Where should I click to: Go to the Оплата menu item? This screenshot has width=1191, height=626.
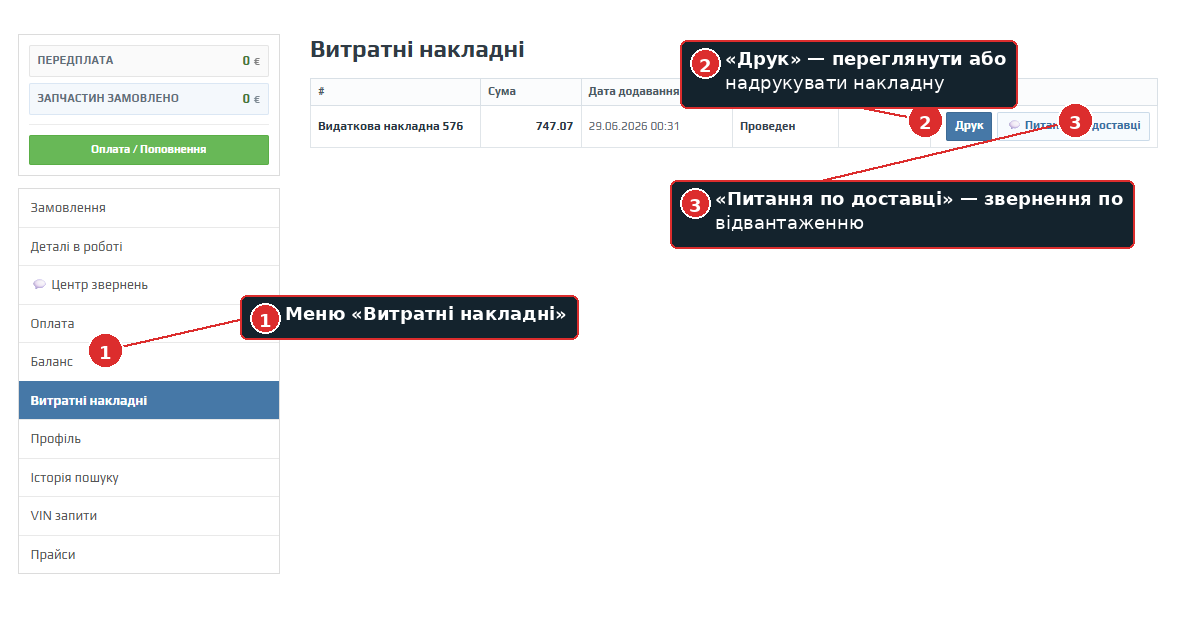[x=149, y=324]
